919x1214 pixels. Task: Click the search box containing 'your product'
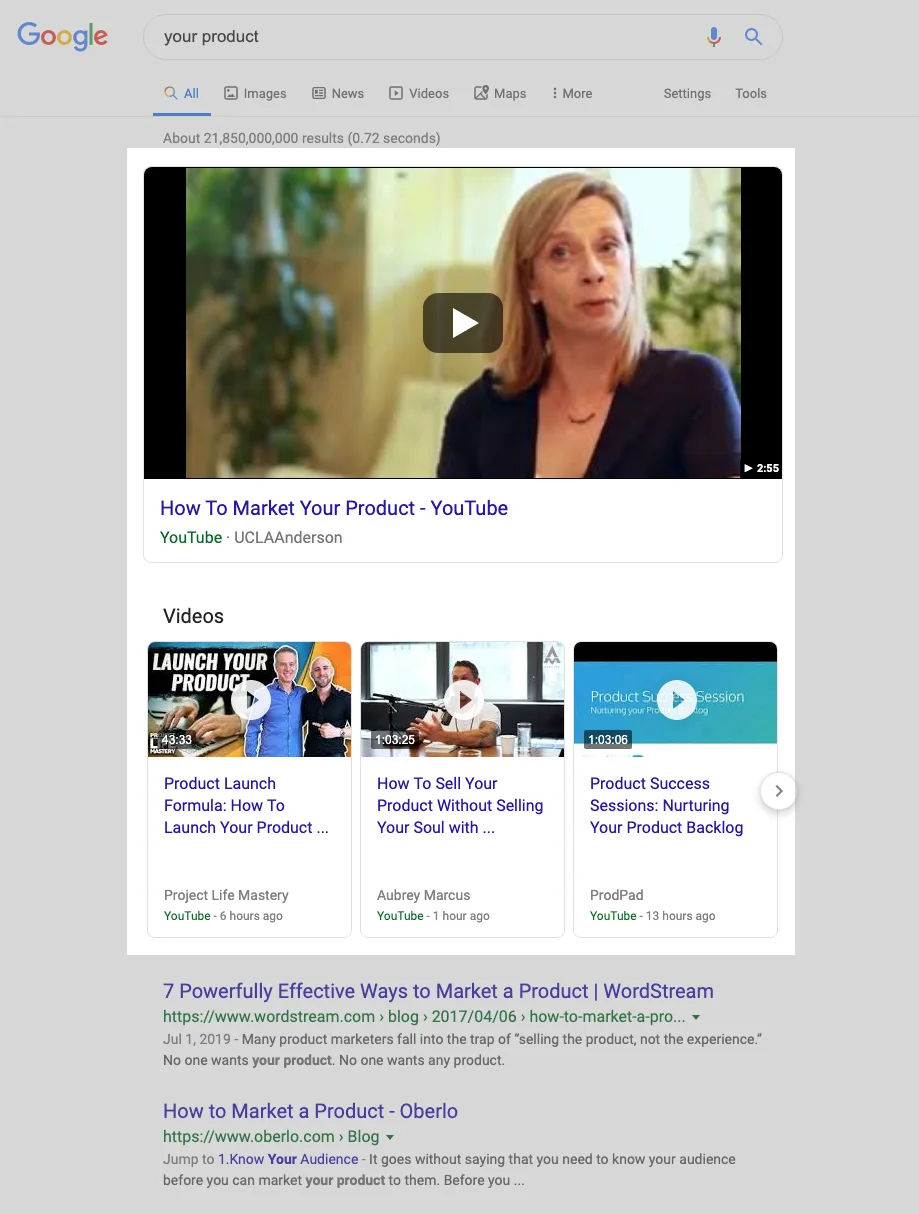[x=430, y=37]
